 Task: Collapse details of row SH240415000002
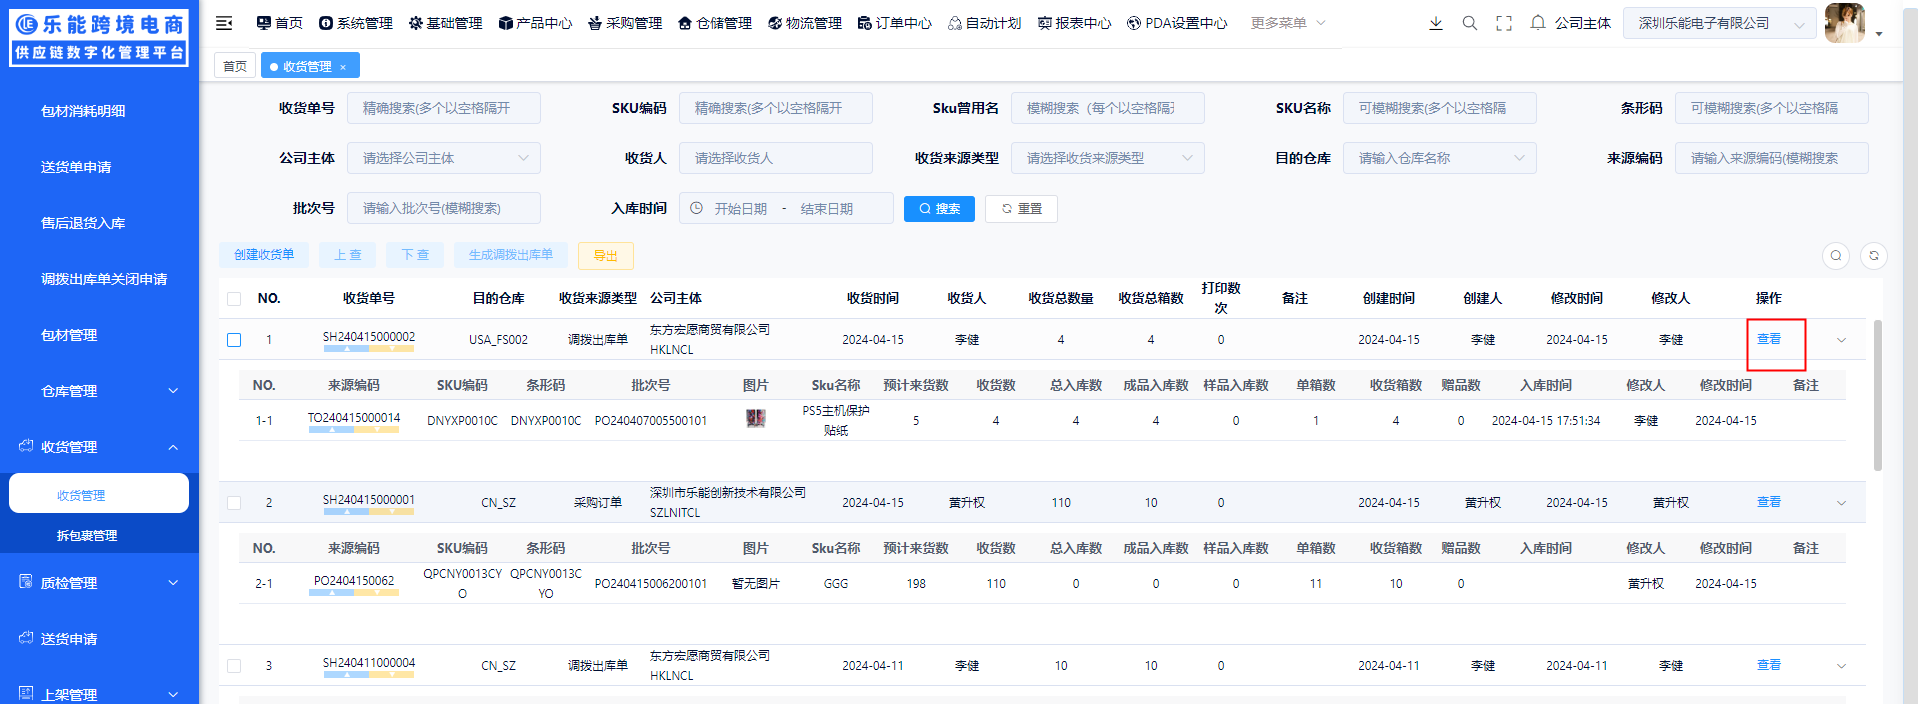click(1841, 340)
